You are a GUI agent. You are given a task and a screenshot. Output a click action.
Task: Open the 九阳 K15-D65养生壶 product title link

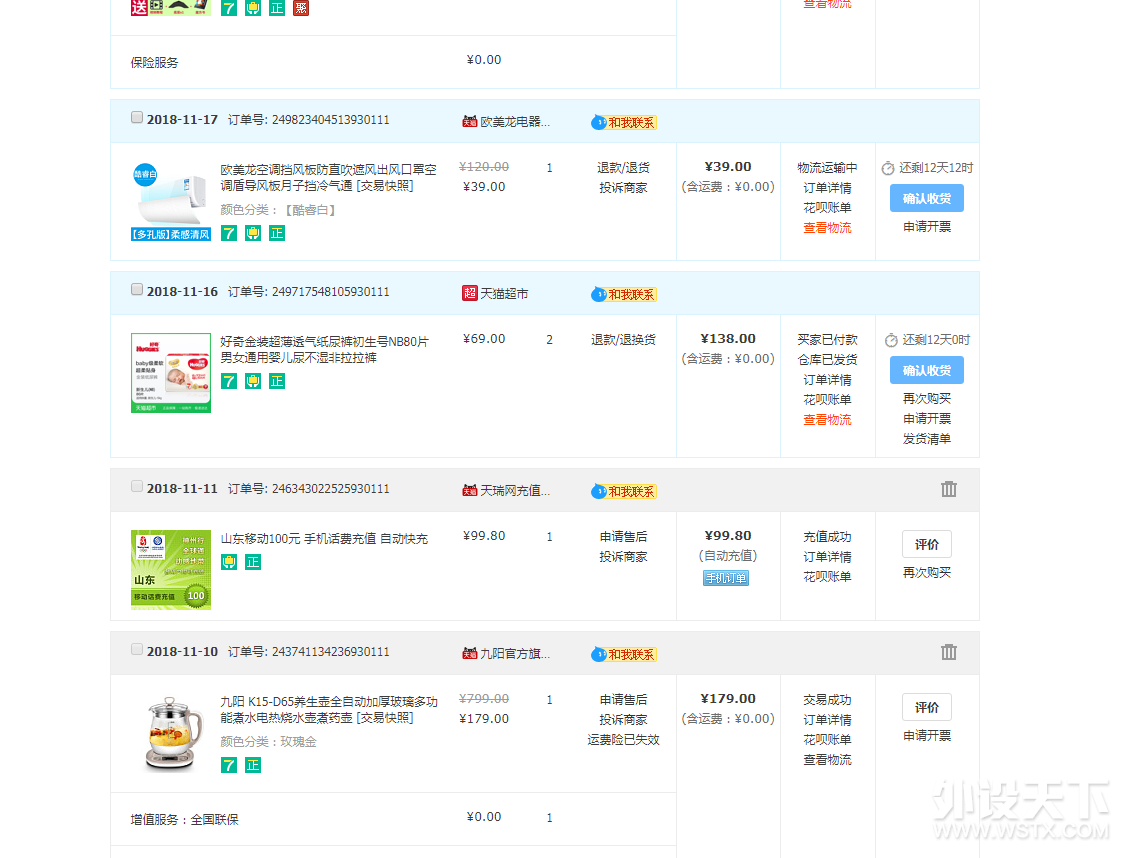[x=329, y=710]
